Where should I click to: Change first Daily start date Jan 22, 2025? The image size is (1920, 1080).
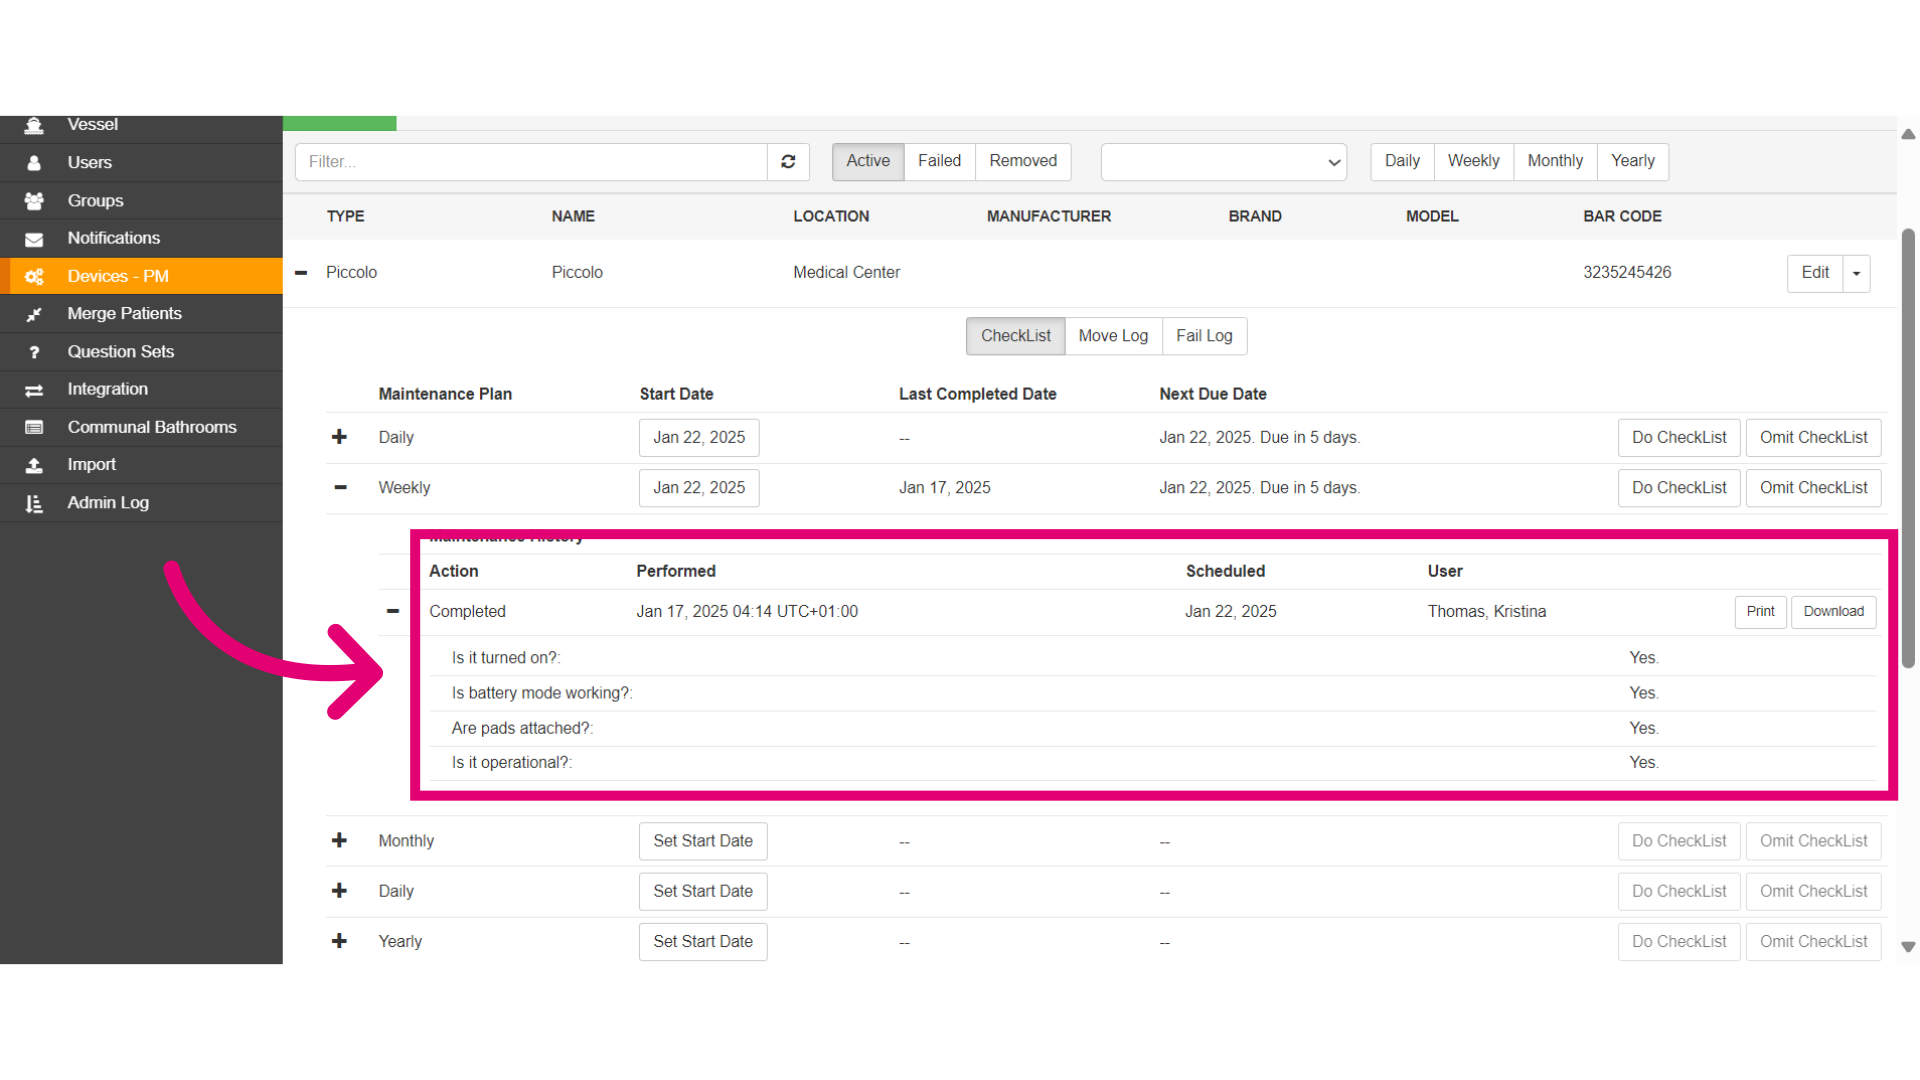click(x=699, y=438)
